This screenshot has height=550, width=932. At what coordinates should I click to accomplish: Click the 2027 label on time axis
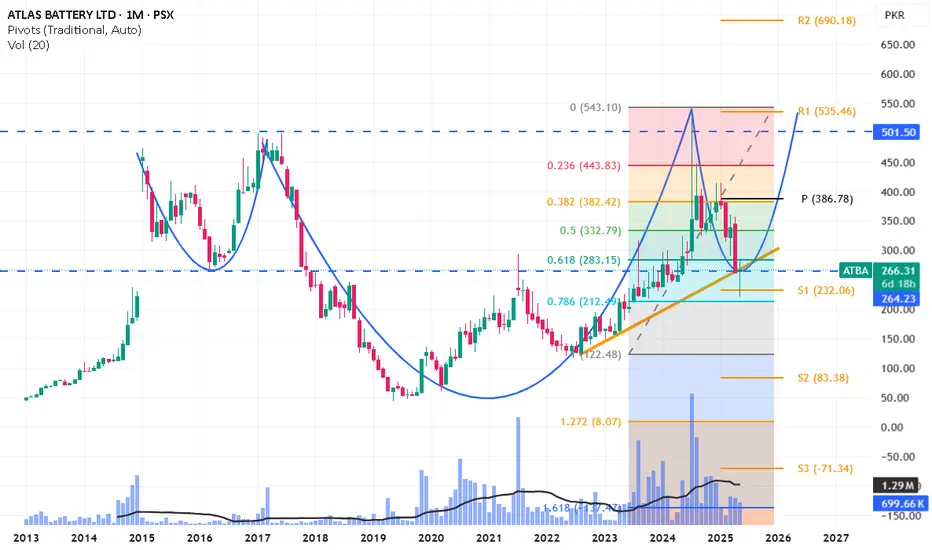coord(836,538)
